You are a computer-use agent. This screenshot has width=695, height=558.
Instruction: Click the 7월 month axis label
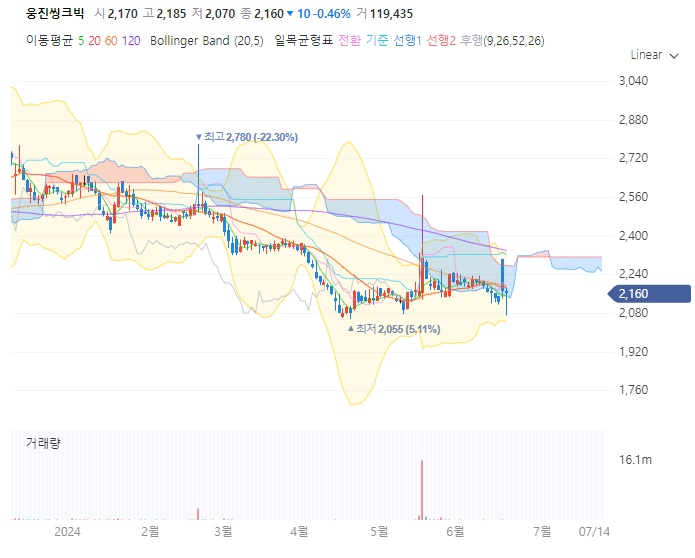click(x=543, y=531)
